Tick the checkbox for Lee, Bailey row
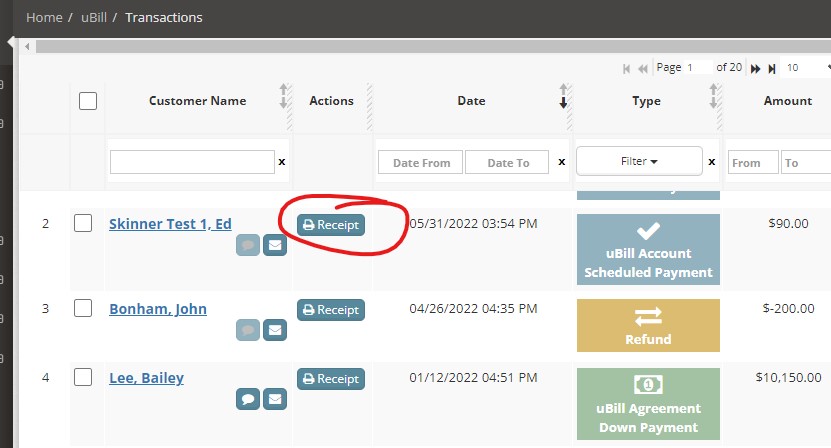 tap(83, 377)
